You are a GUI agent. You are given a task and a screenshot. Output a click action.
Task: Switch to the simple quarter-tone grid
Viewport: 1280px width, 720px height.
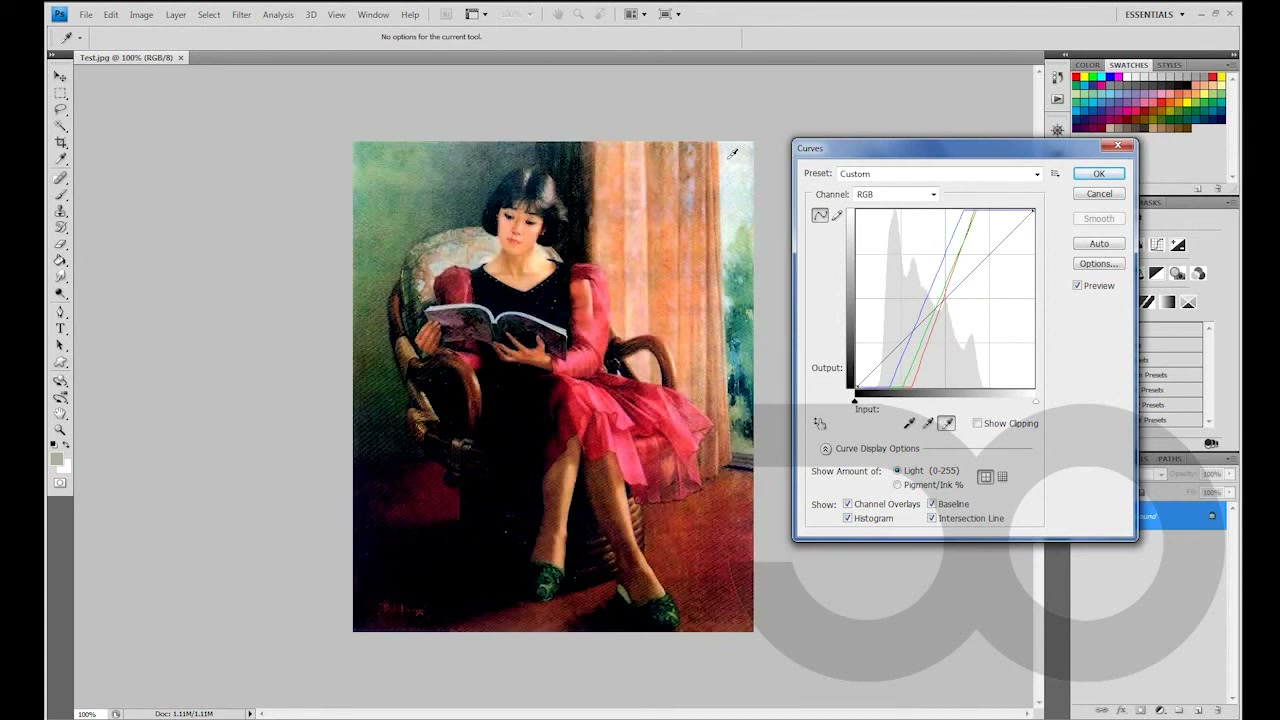985,477
